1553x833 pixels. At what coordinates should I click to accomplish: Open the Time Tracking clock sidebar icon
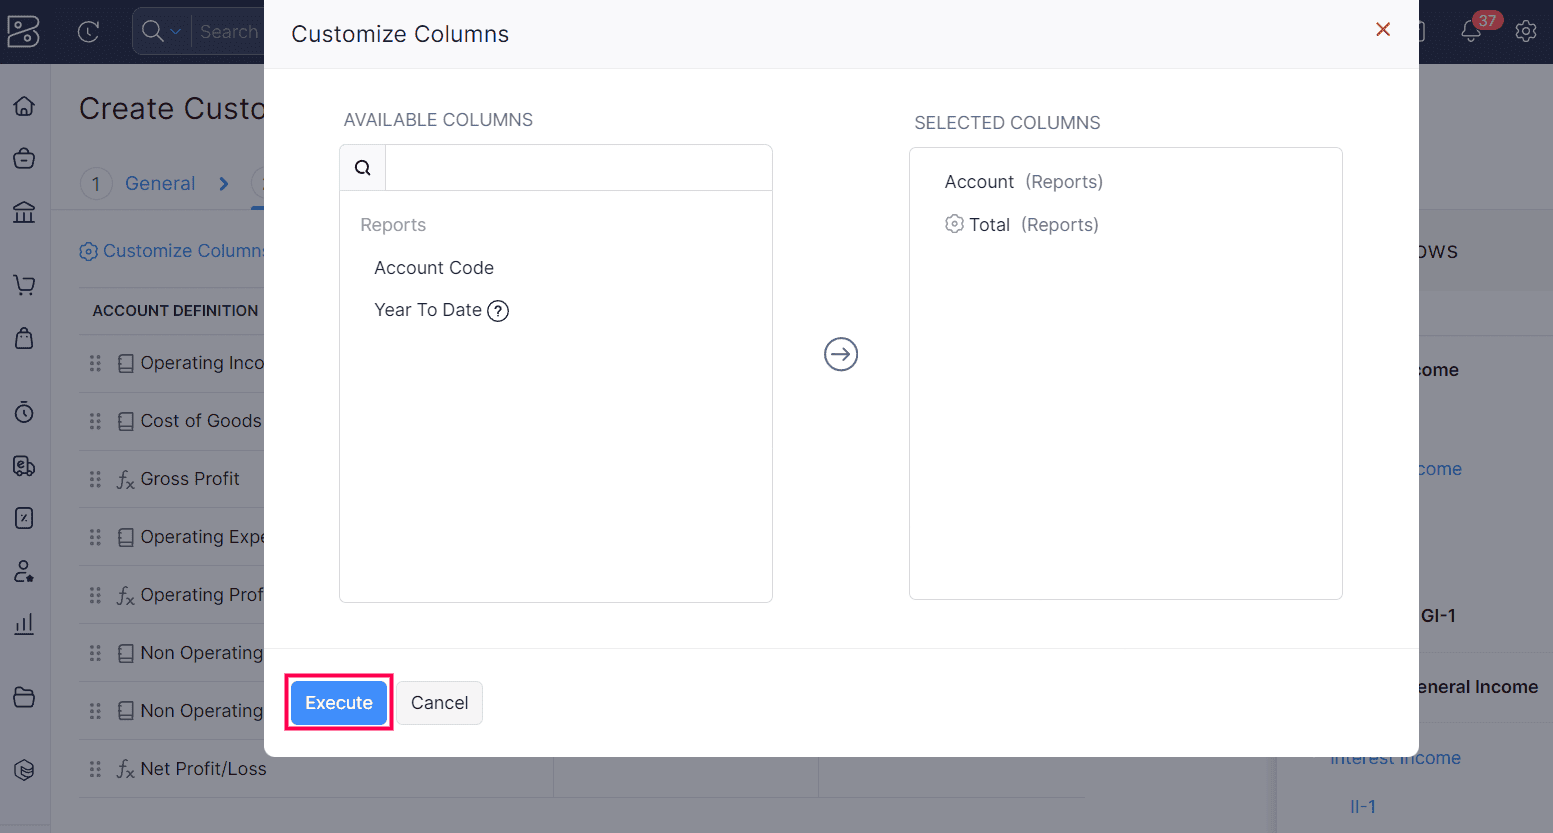click(x=24, y=412)
